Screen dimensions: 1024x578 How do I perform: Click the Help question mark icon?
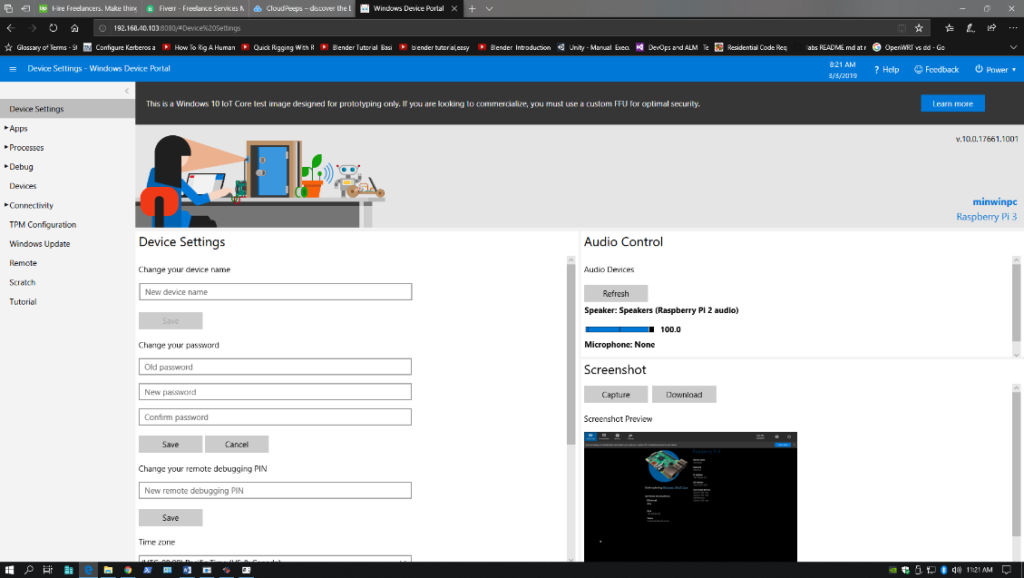coord(876,69)
